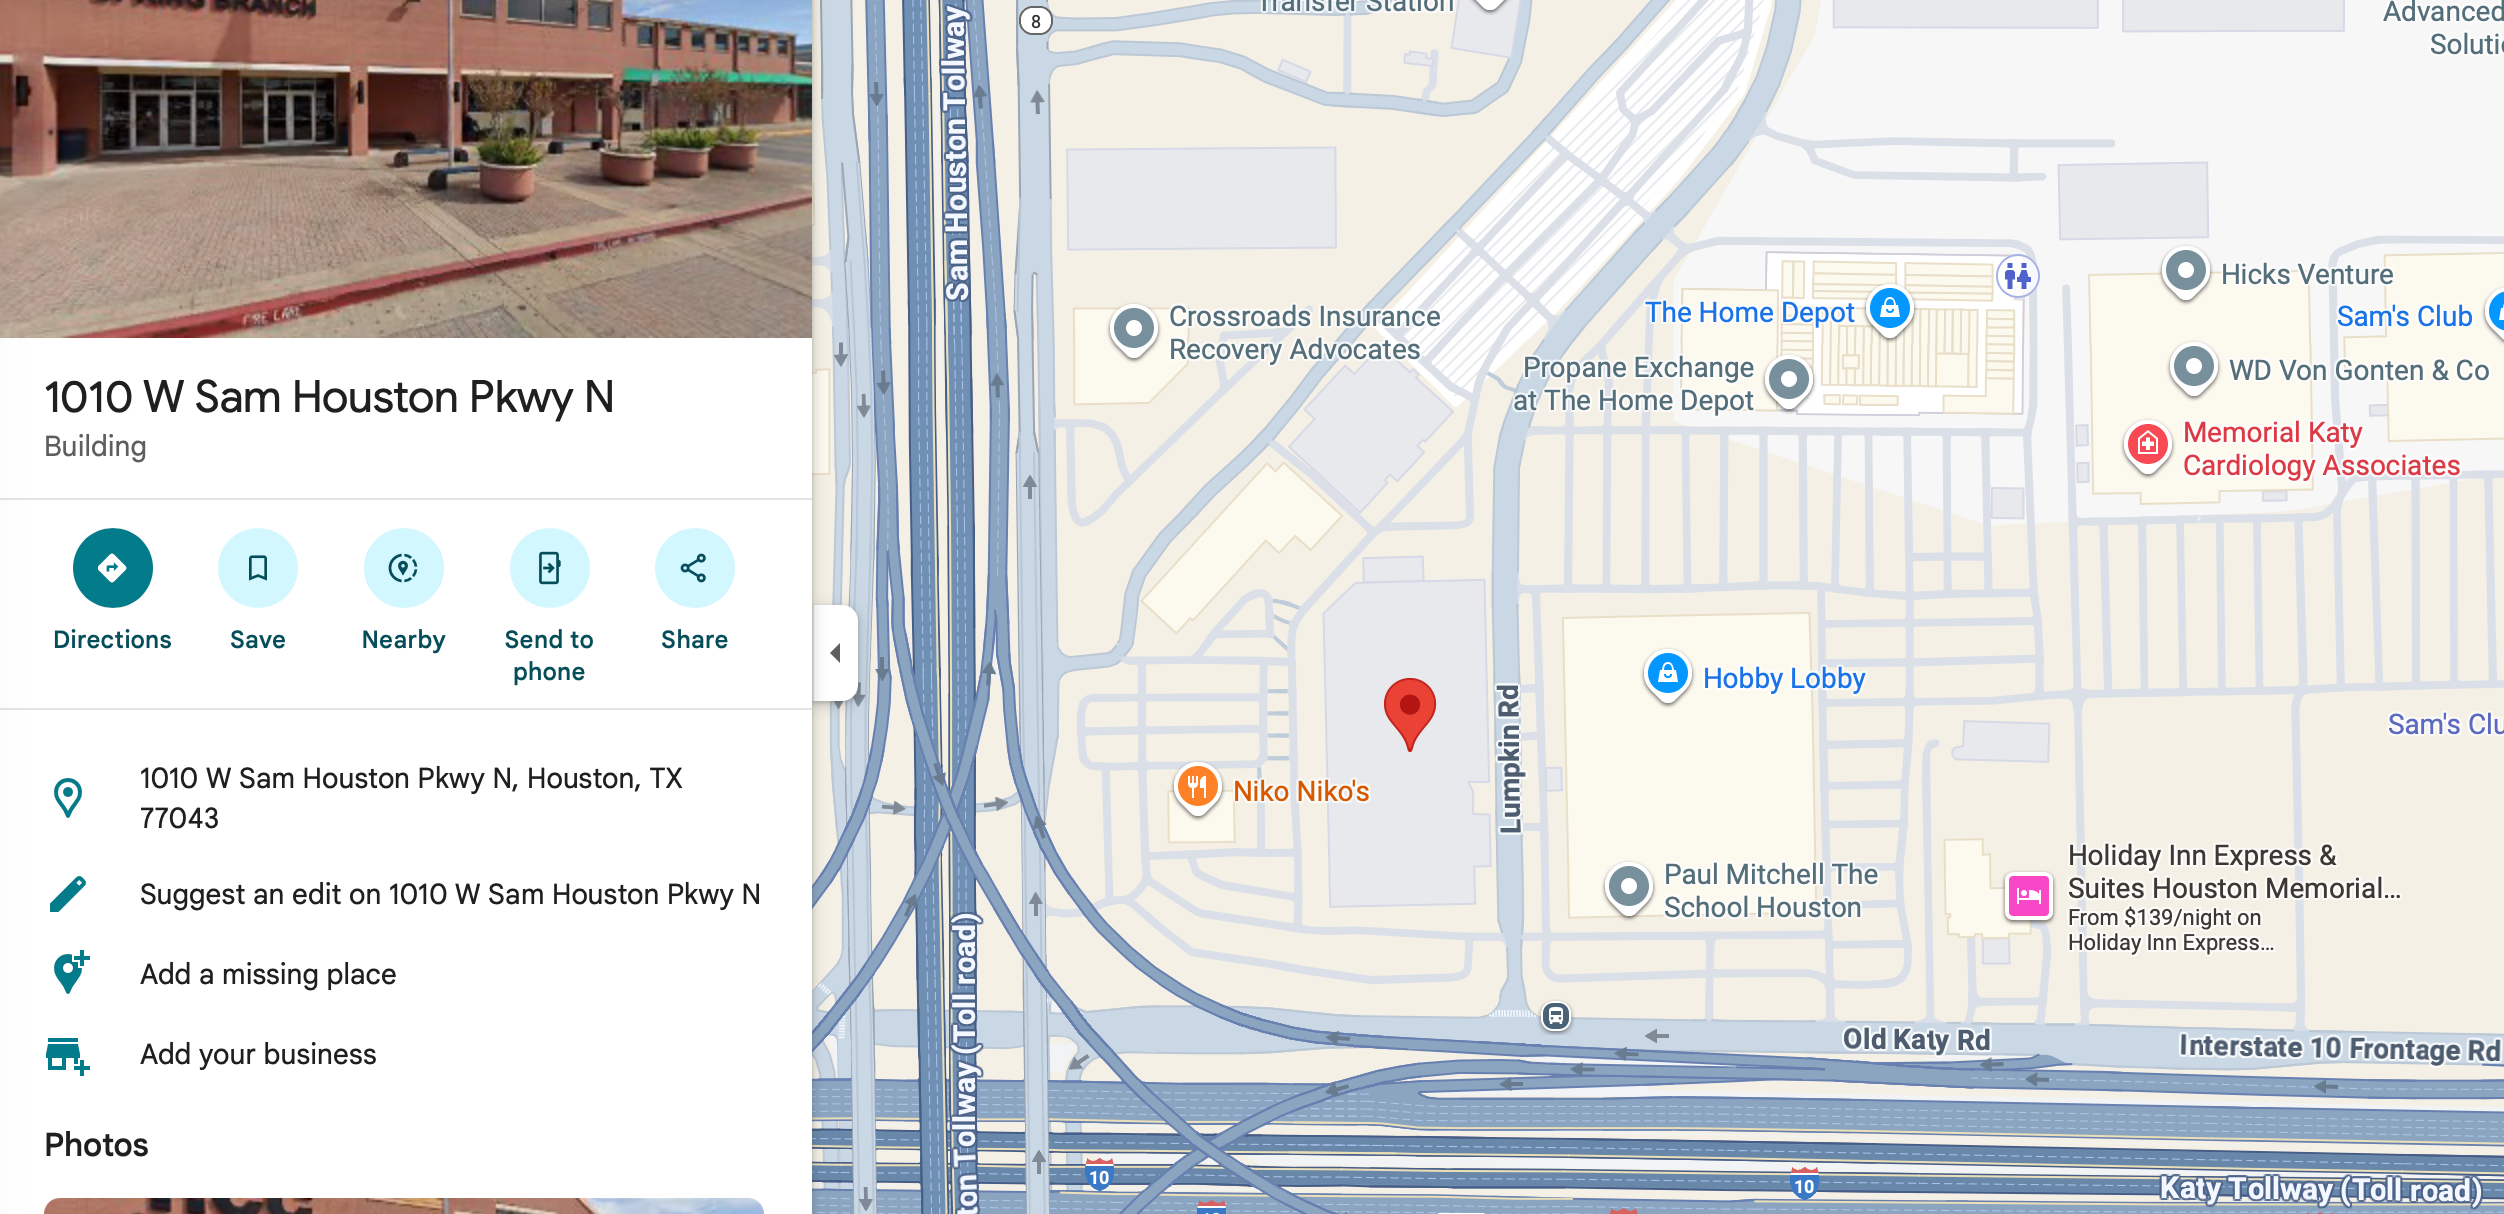Click the bus stop icon on Old Katy Rd
The image size is (2504, 1214).
click(1555, 1017)
